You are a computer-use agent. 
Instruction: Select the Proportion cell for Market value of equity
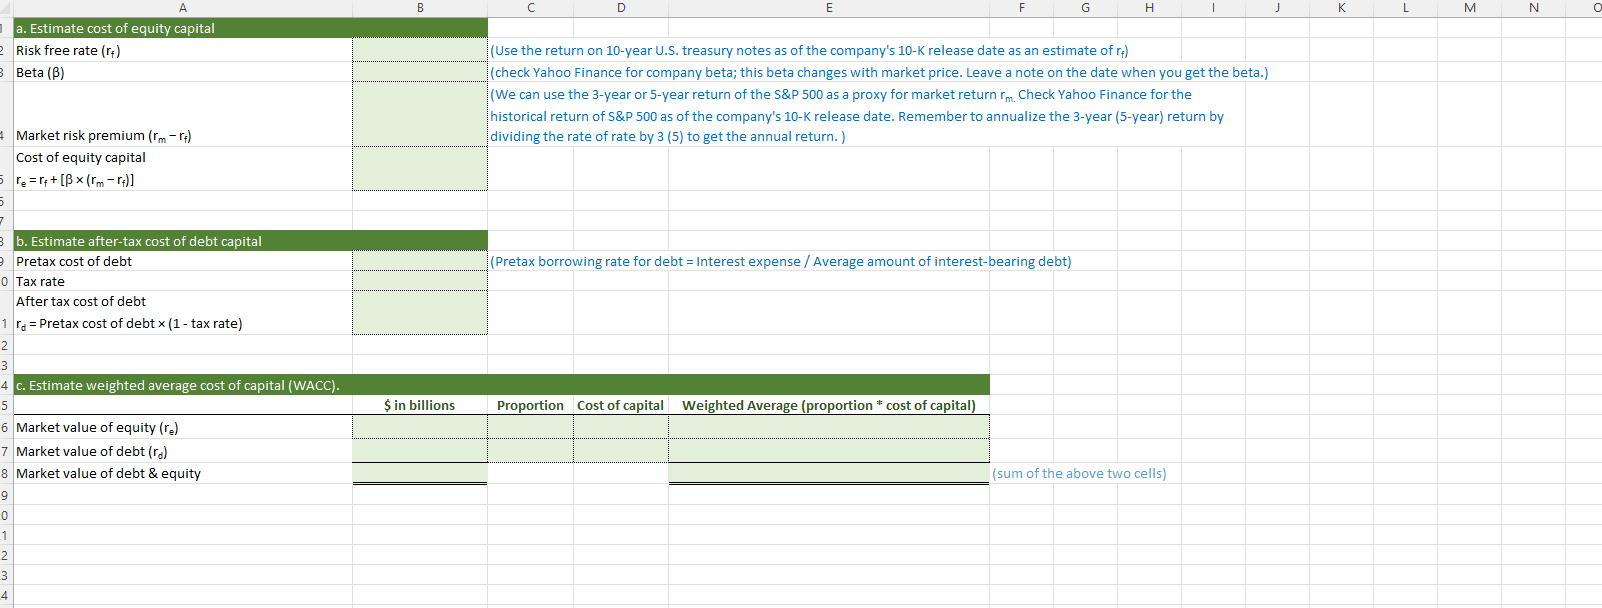point(530,427)
